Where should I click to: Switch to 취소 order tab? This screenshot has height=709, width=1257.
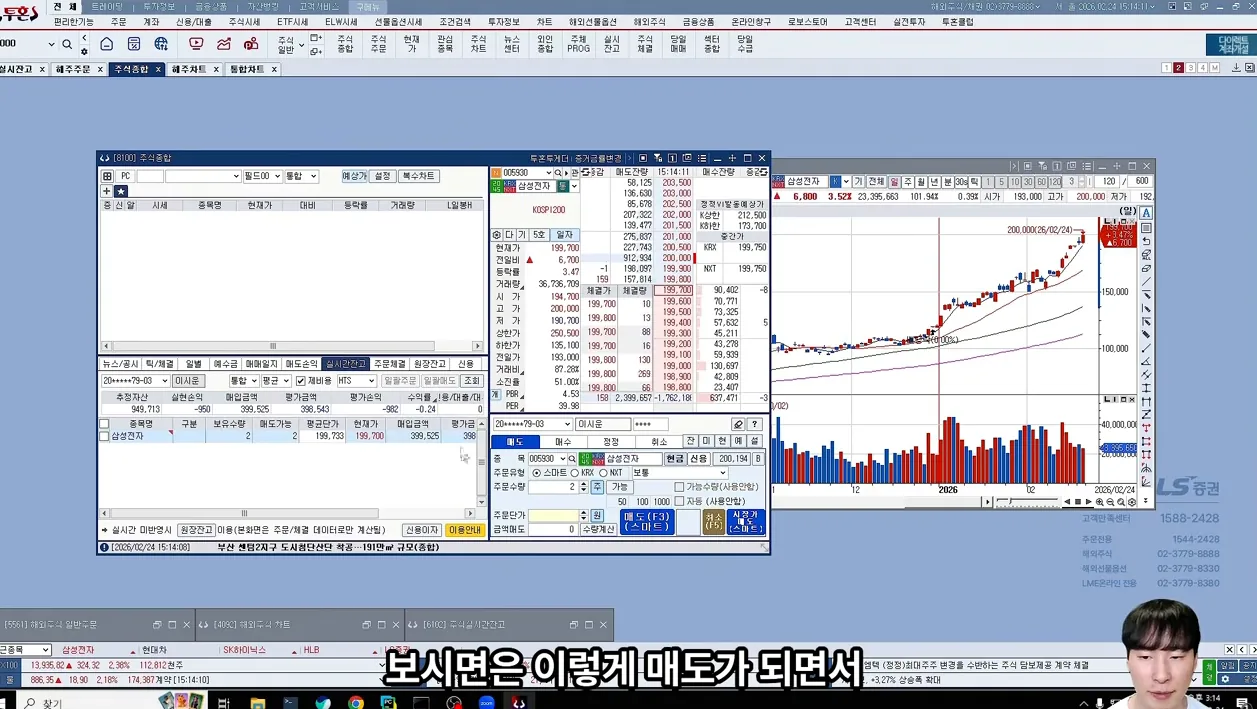pos(659,441)
